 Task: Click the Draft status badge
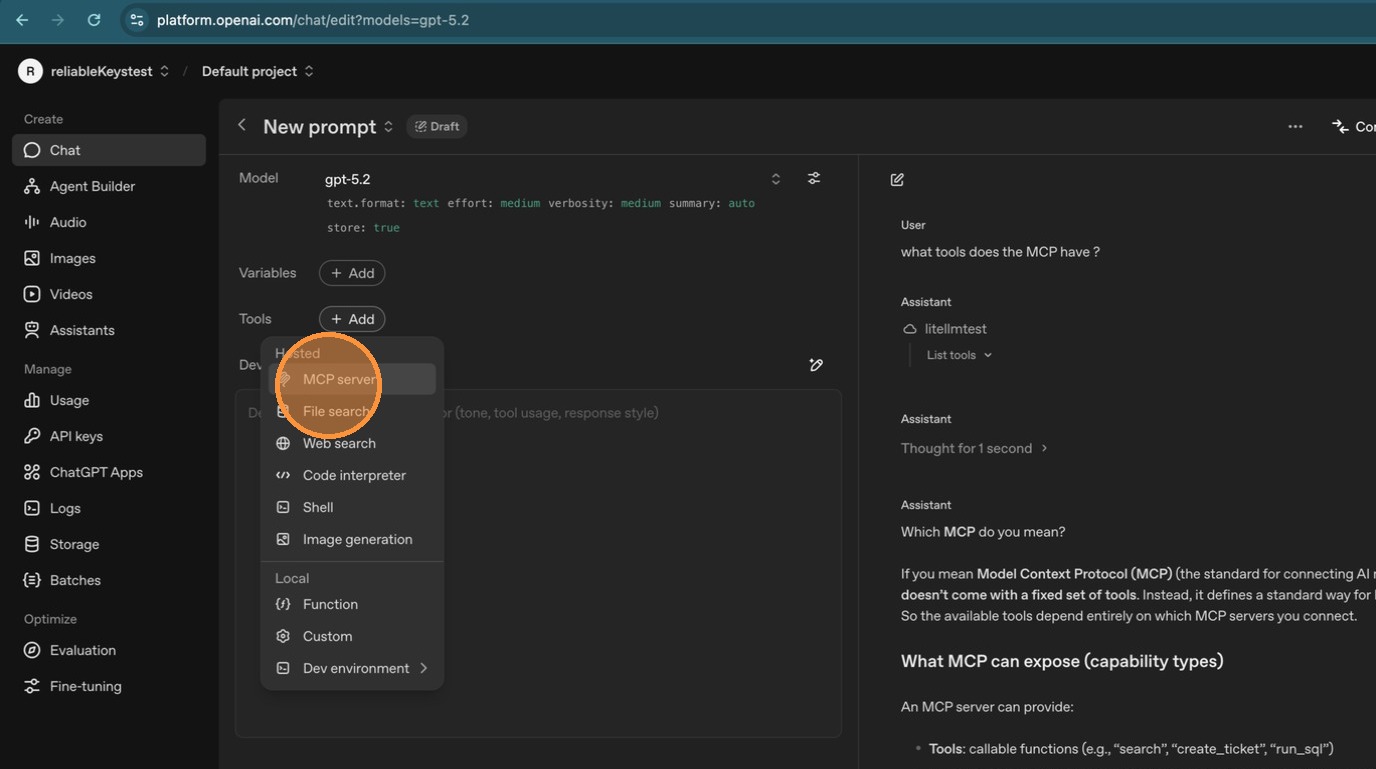point(437,126)
